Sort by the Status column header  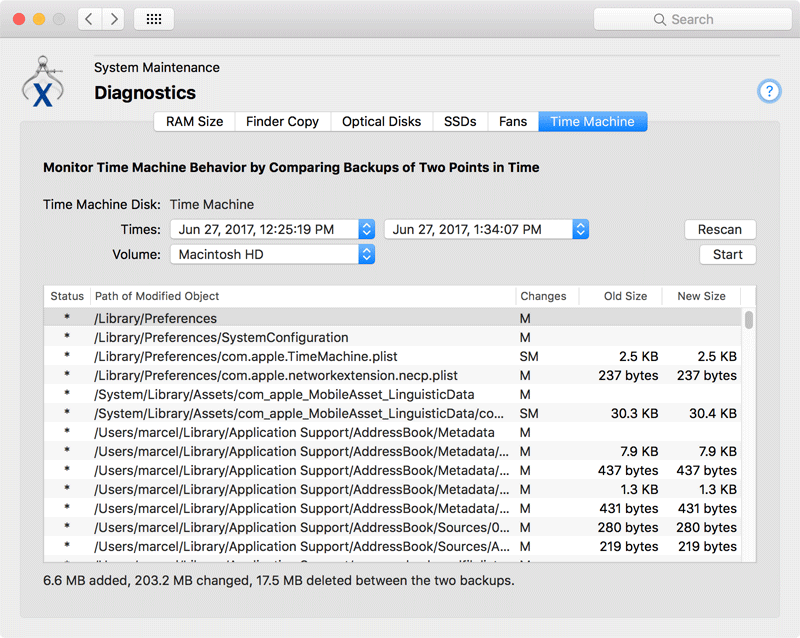point(67,296)
